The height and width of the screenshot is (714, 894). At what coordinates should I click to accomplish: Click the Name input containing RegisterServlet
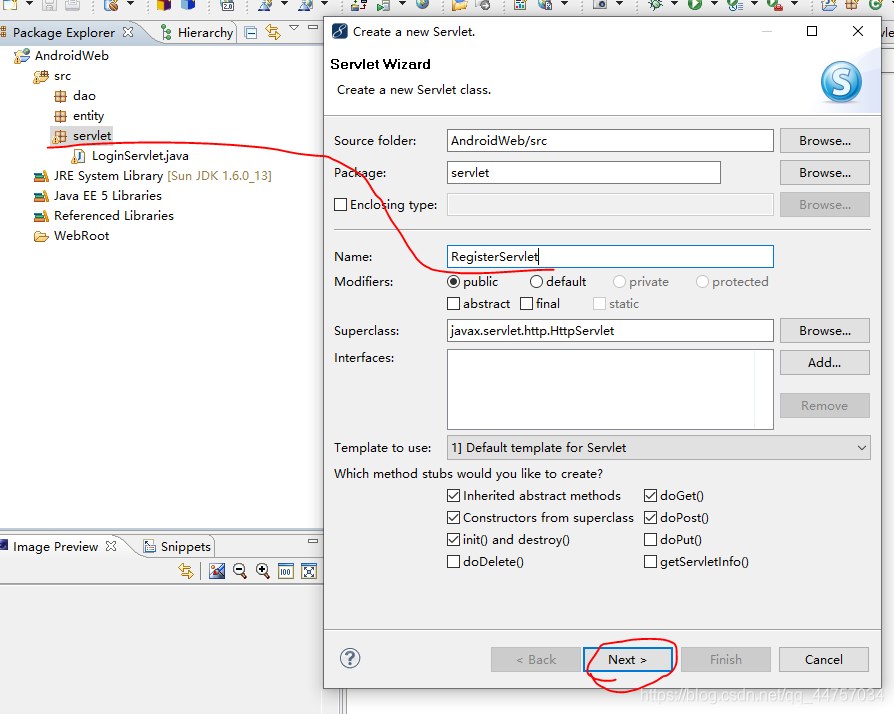(x=610, y=256)
